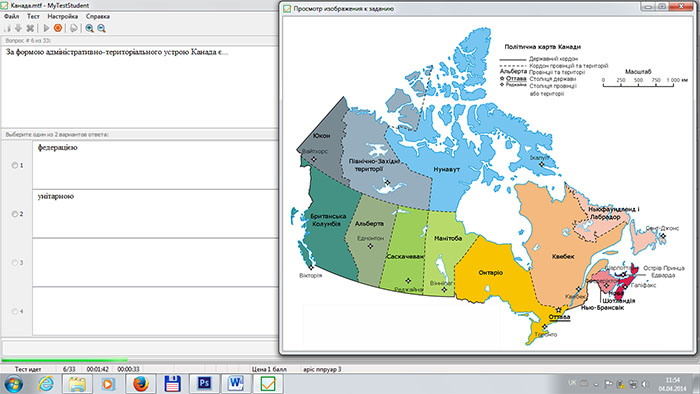Open the Файл menu
The width and height of the screenshot is (700, 394).
pyautogui.click(x=11, y=17)
